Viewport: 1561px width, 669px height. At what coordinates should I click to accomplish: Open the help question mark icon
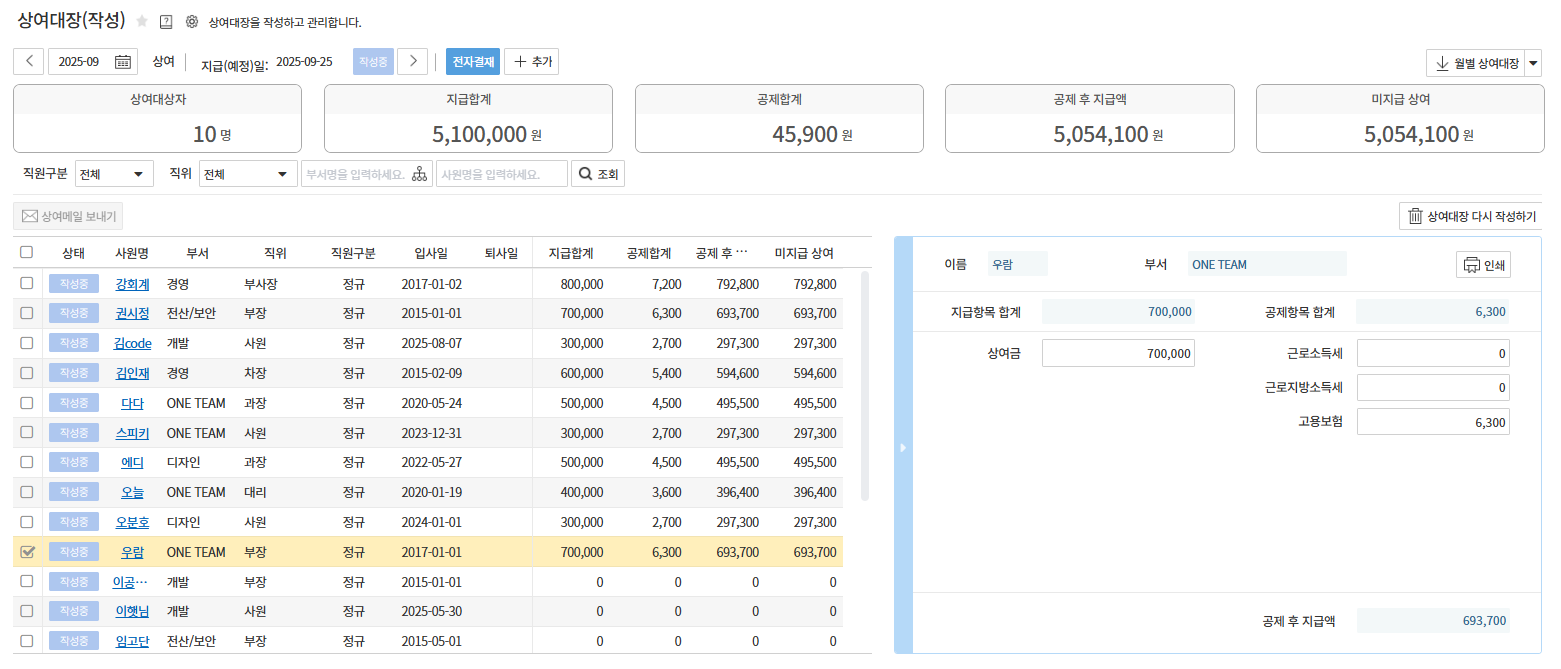pyautogui.click(x=166, y=21)
